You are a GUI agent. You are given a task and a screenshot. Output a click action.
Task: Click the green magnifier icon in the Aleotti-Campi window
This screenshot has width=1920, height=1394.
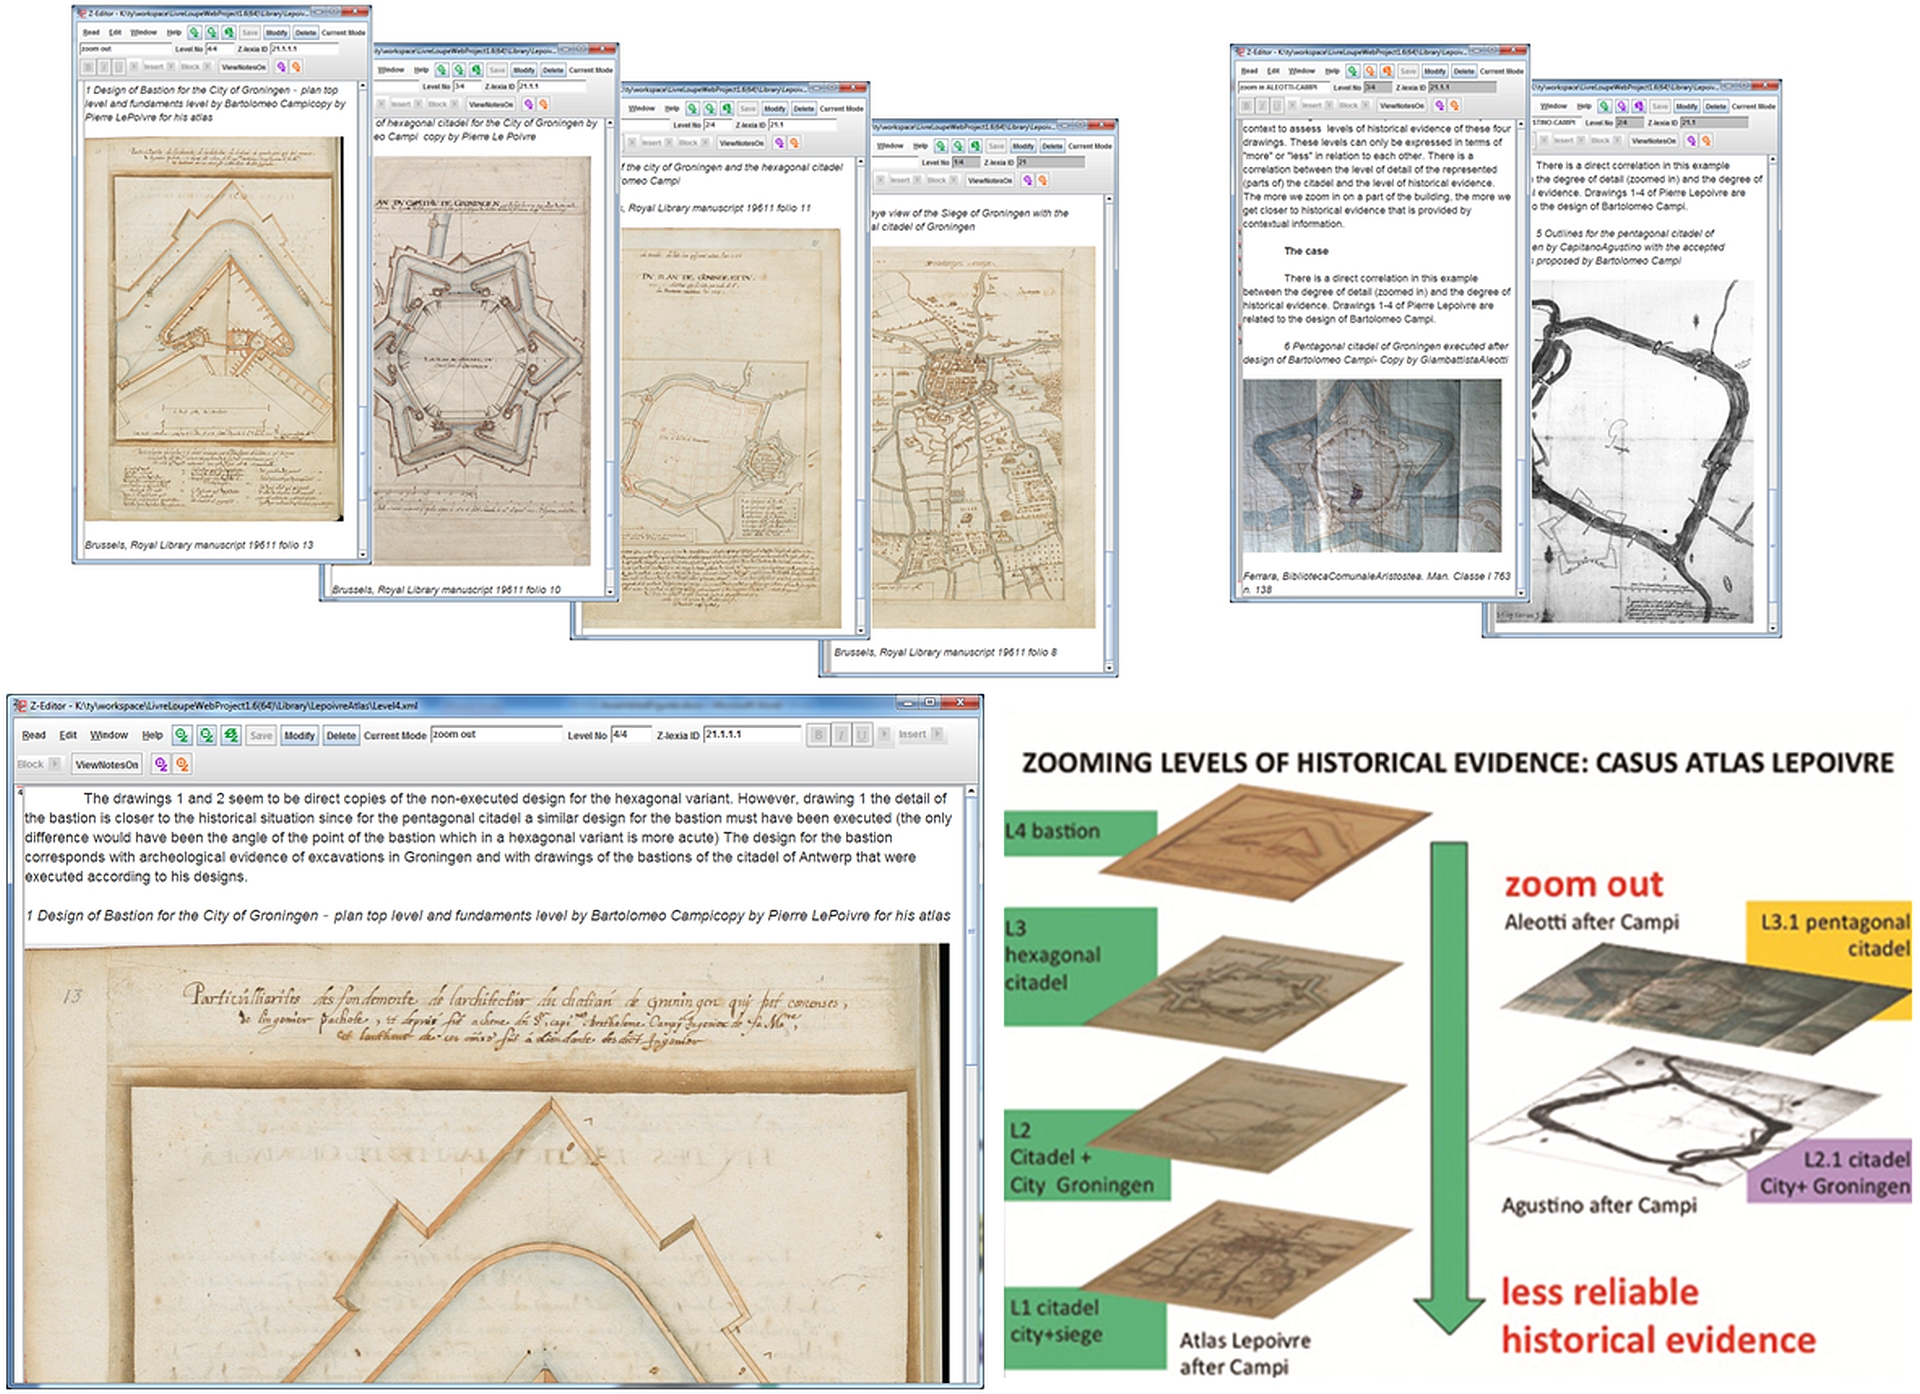coord(1352,71)
